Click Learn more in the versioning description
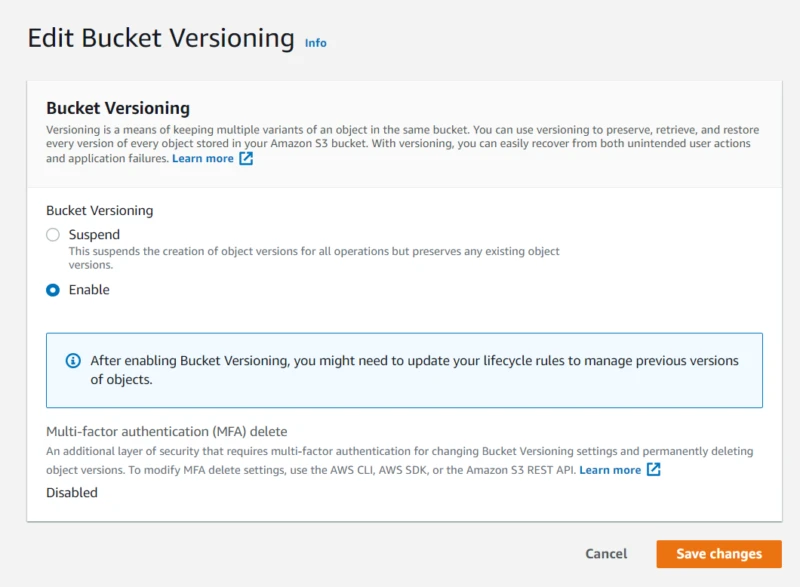The width and height of the screenshot is (800, 587). pos(203,158)
